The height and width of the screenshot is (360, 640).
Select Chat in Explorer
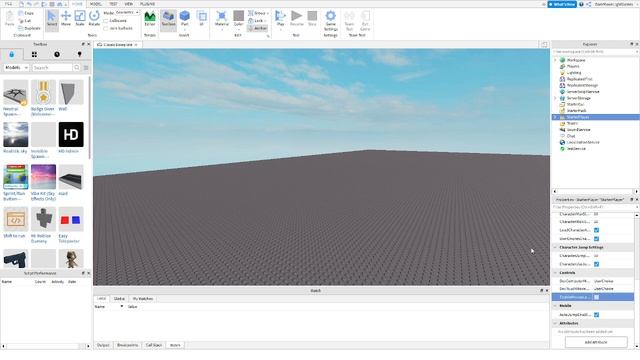click(571, 136)
